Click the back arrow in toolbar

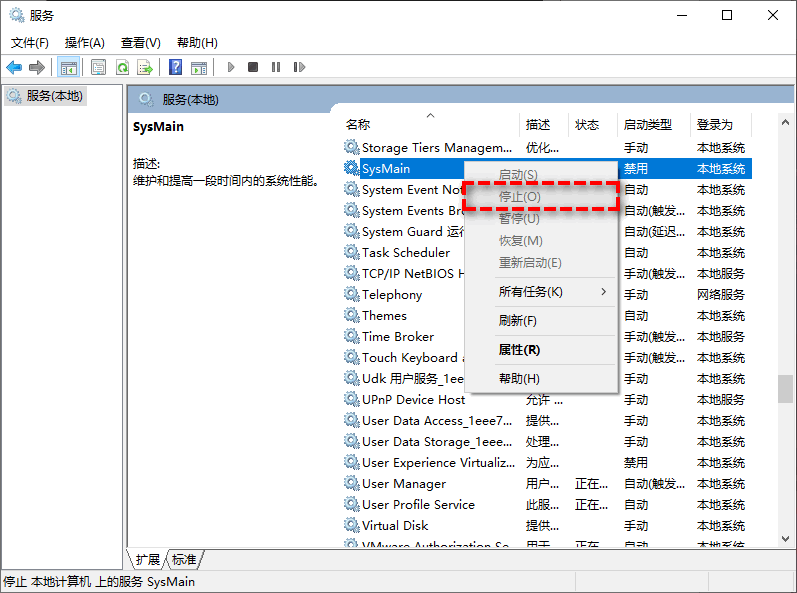(14, 67)
